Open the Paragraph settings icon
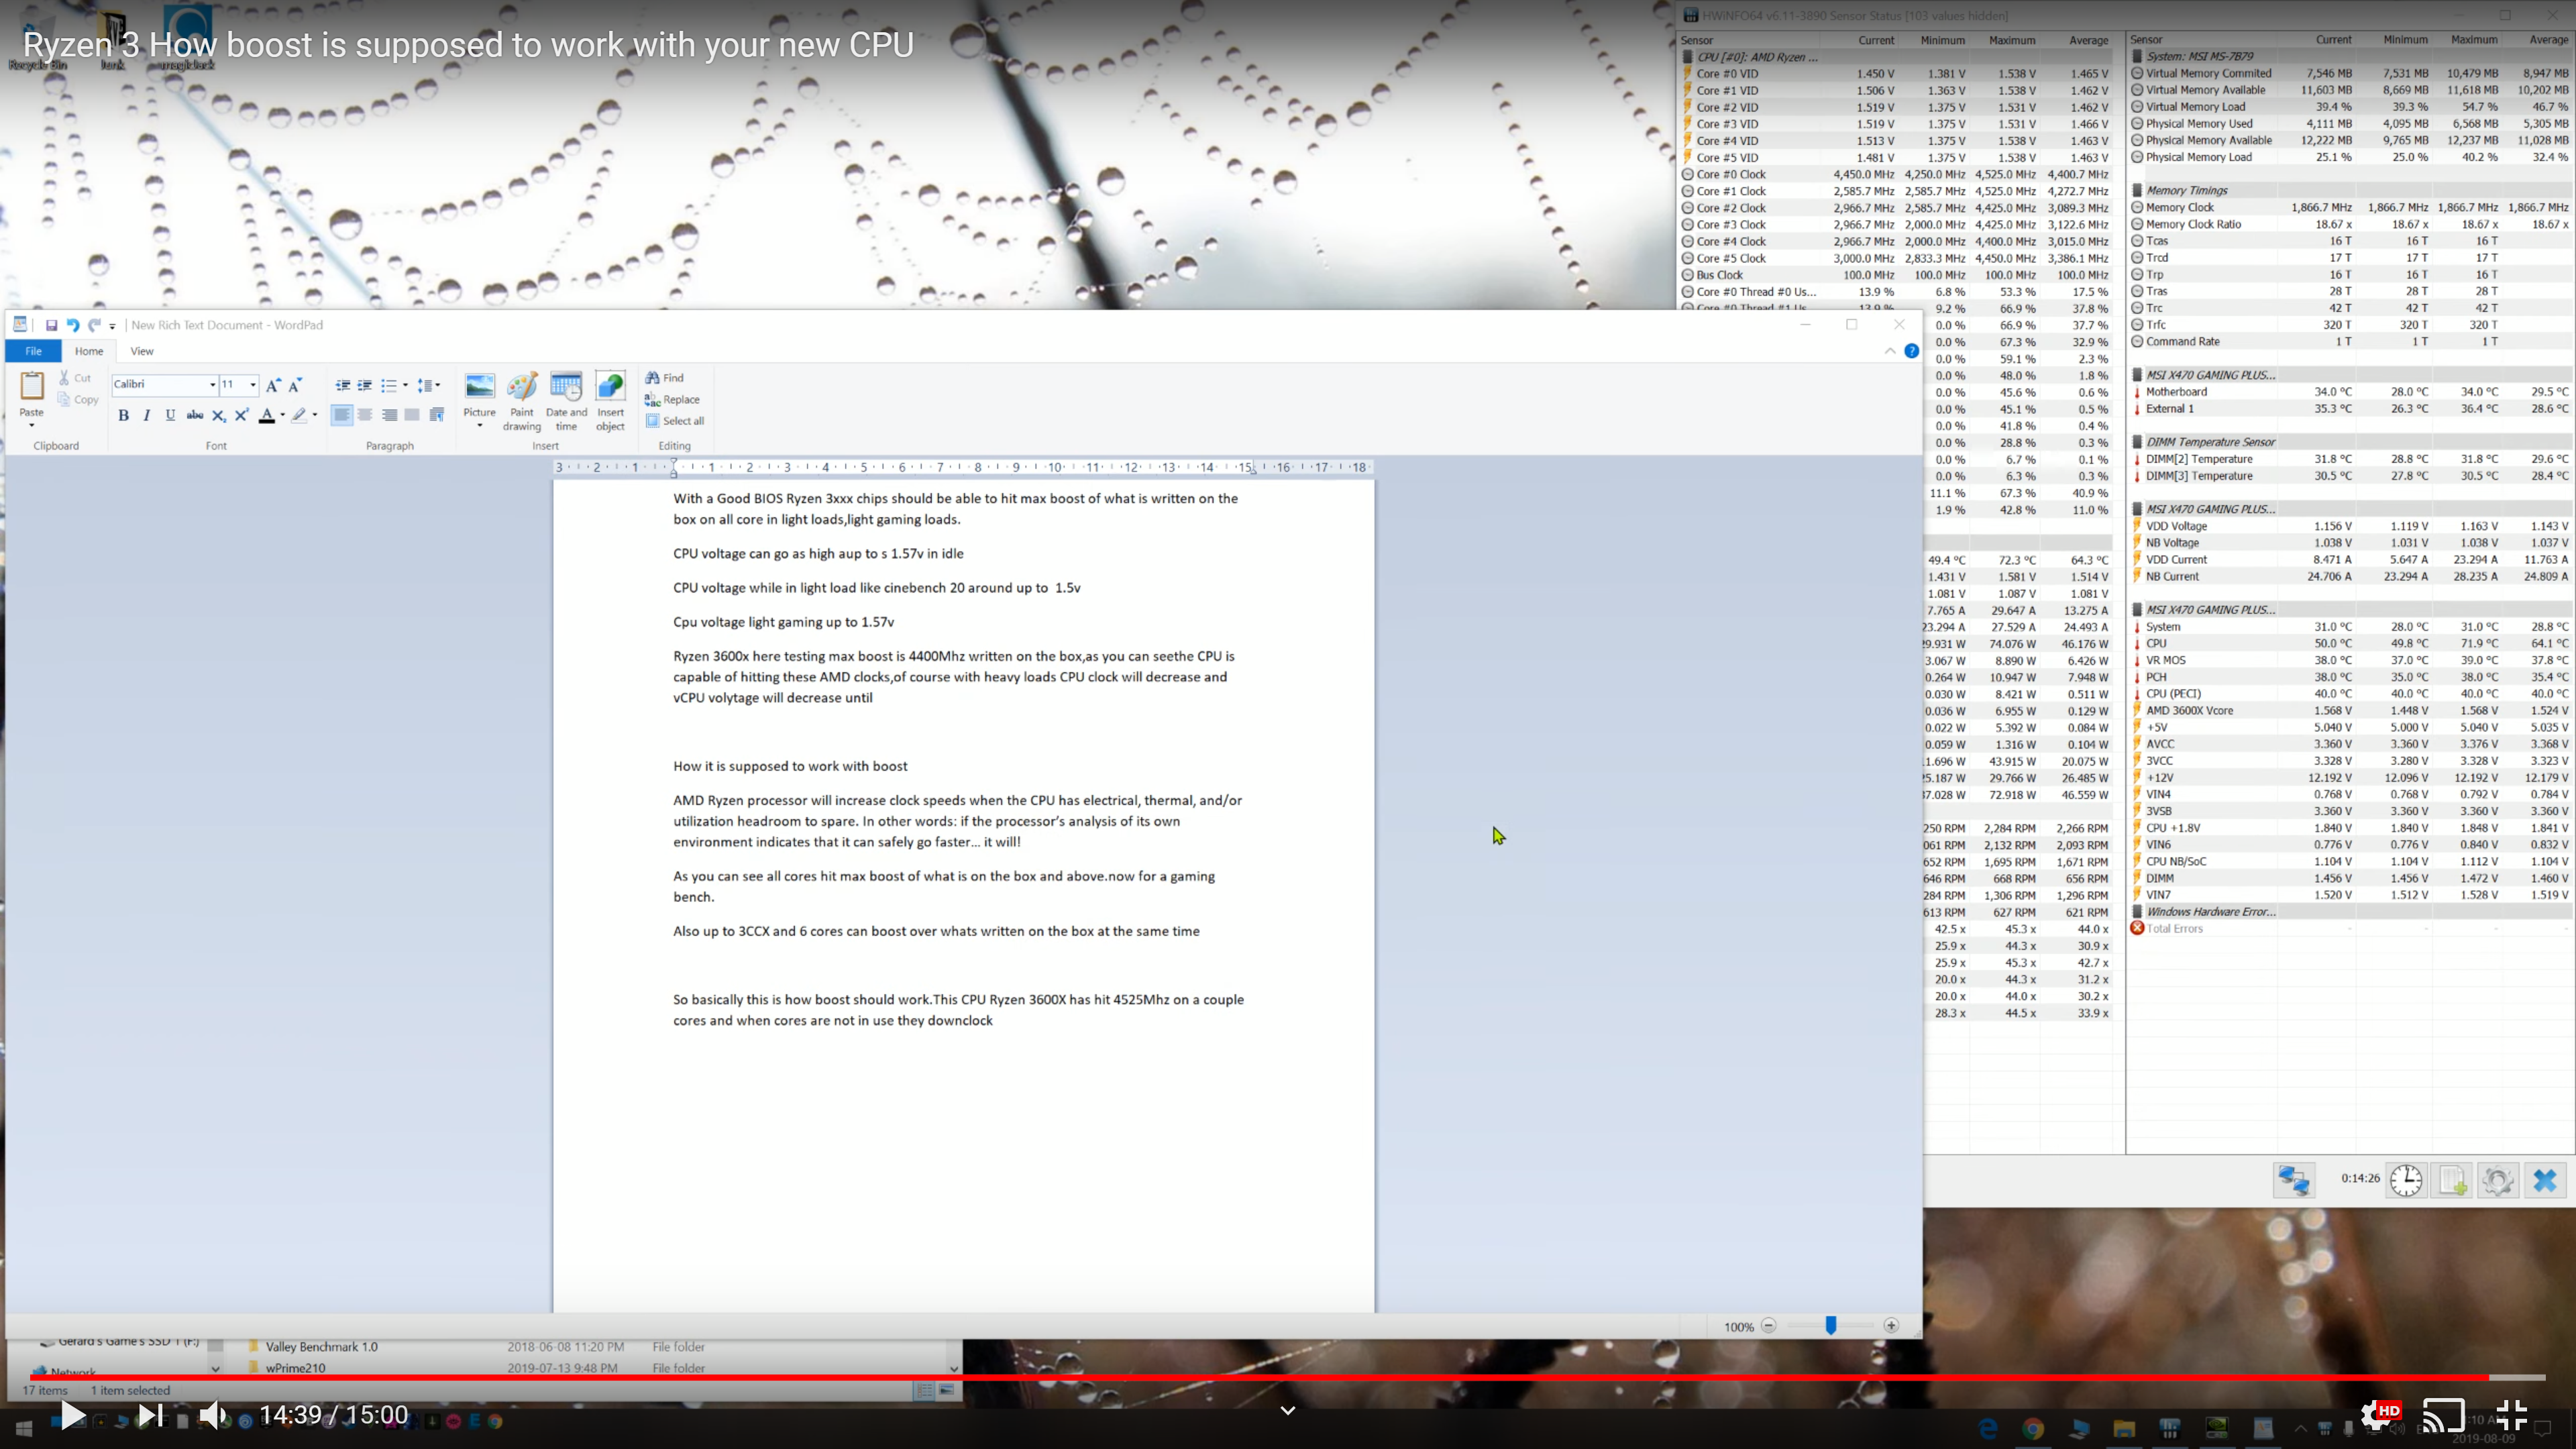Viewport: 2576px width, 1449px height. coord(437,415)
